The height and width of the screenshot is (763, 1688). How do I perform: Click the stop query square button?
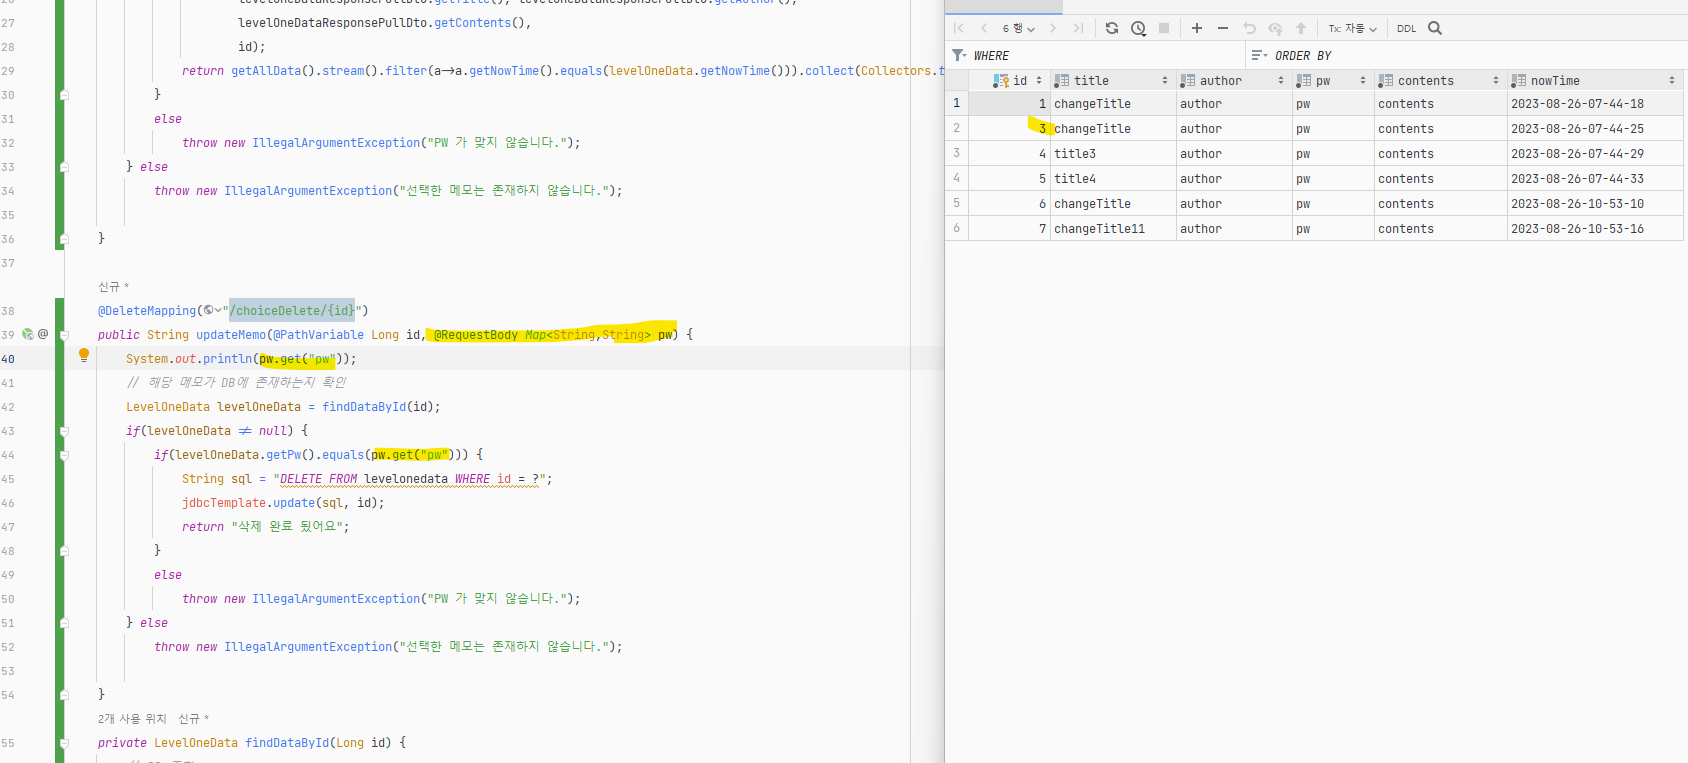coord(1164,28)
